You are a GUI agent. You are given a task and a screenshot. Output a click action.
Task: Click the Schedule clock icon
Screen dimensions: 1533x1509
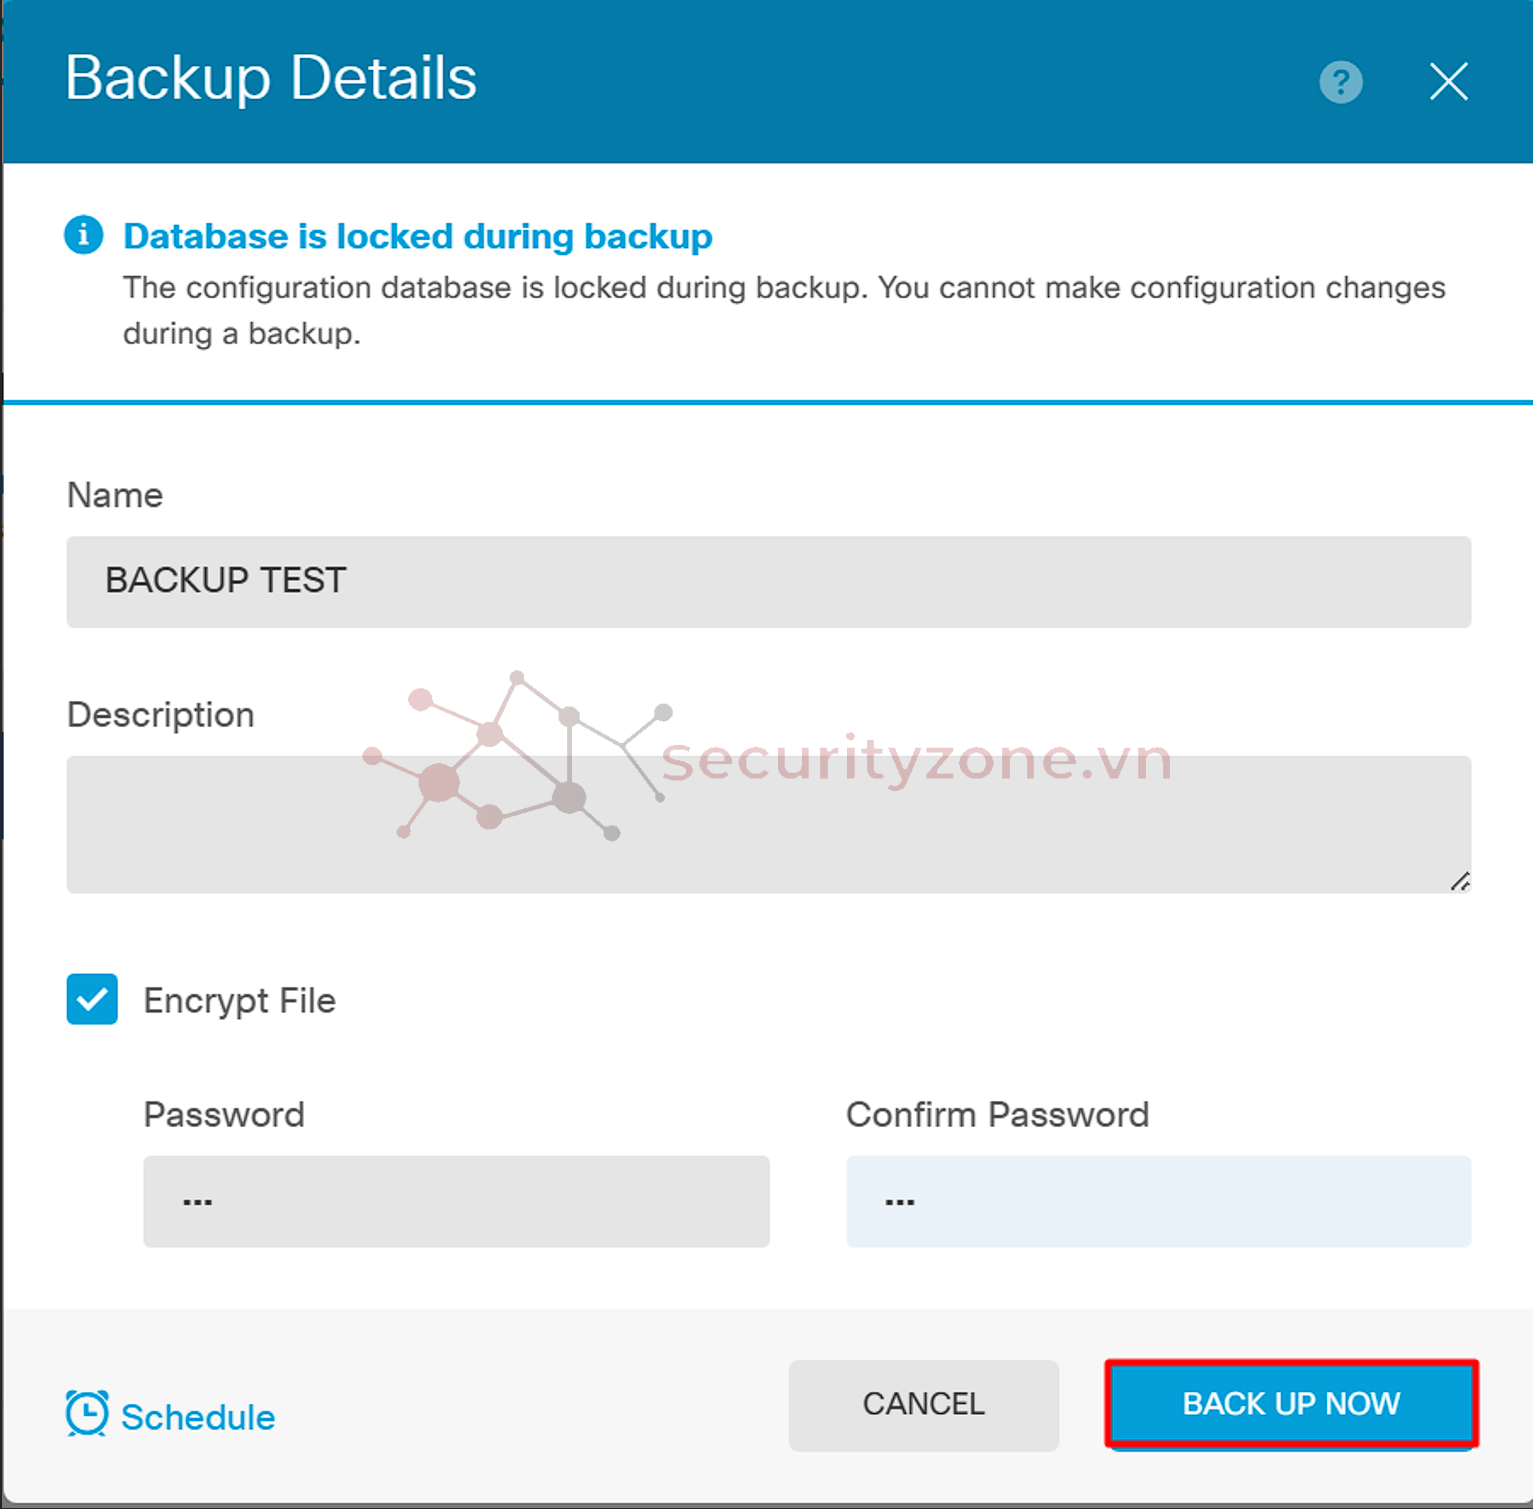87,1414
